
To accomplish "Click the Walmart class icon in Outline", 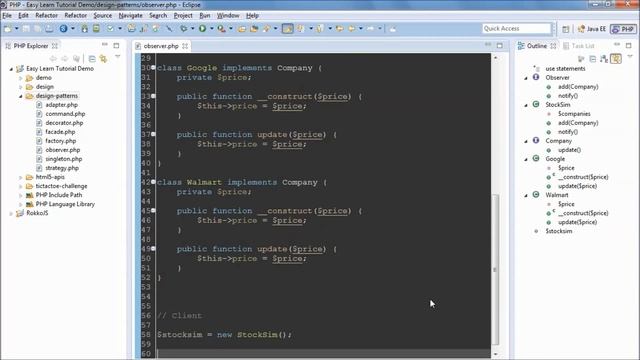I will click(536, 195).
